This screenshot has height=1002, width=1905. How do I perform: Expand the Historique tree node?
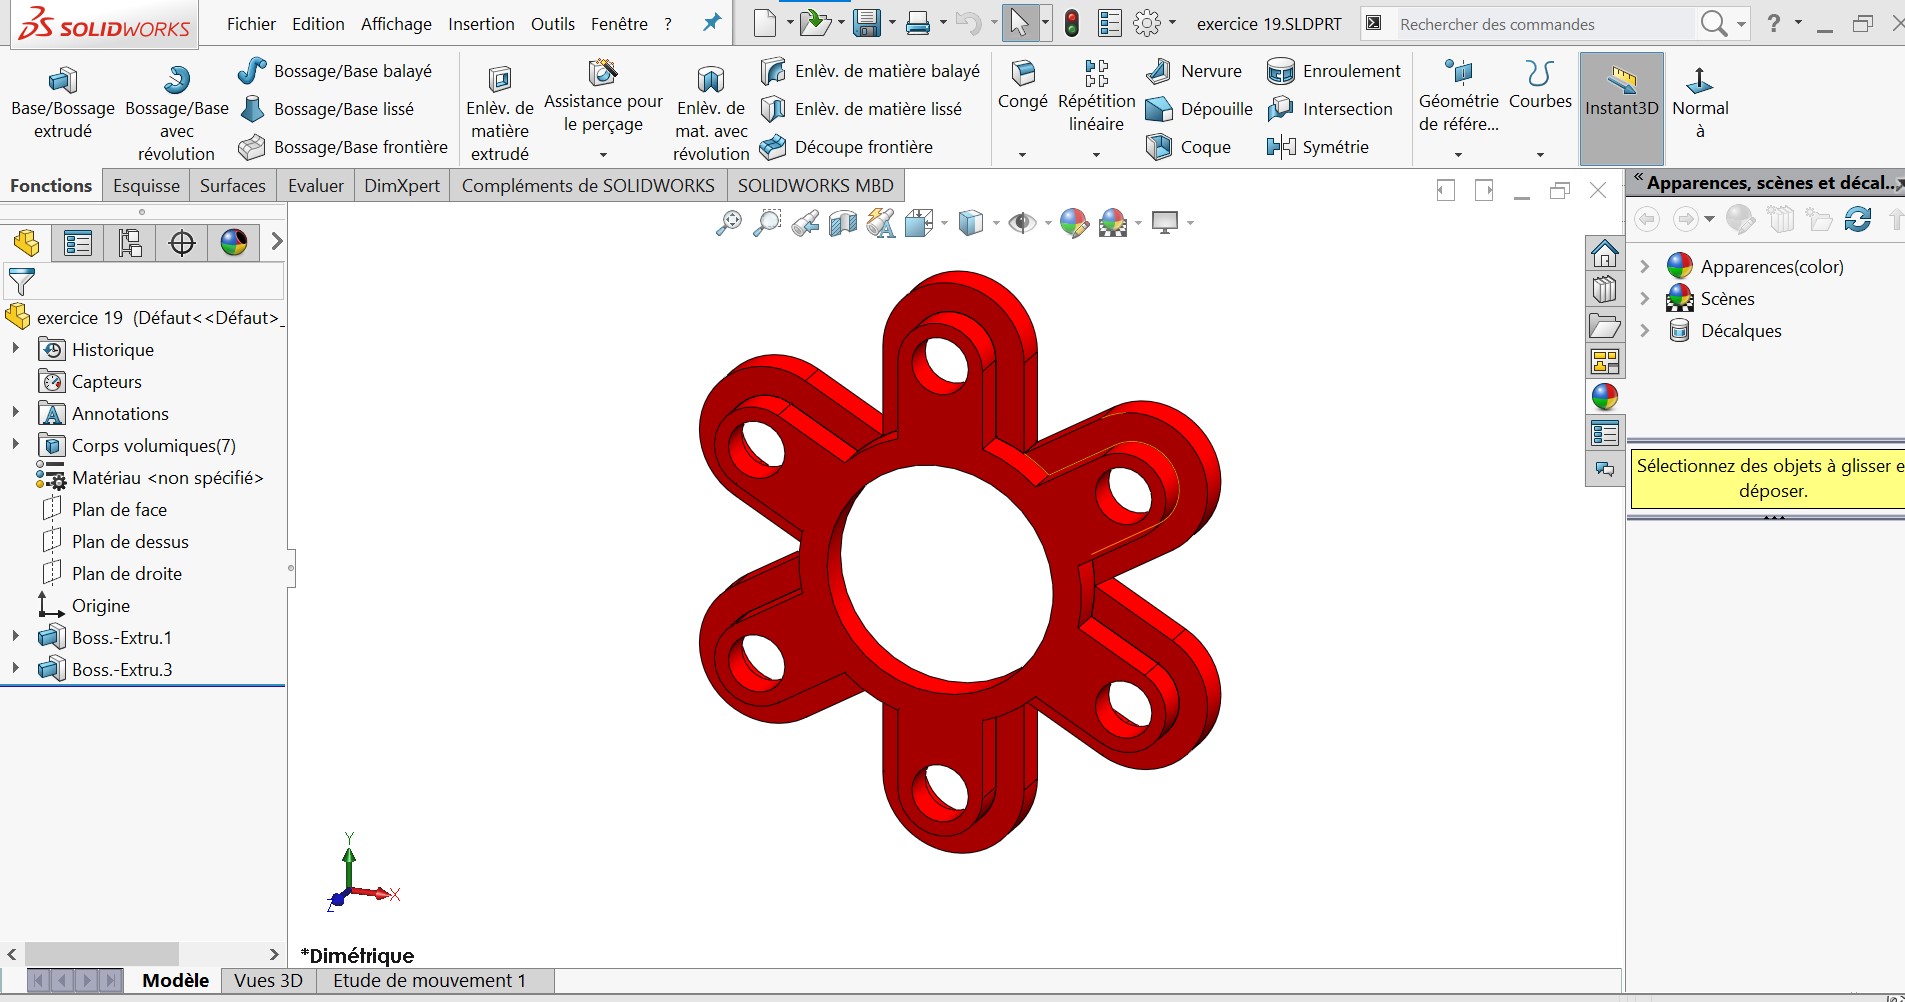(15, 348)
